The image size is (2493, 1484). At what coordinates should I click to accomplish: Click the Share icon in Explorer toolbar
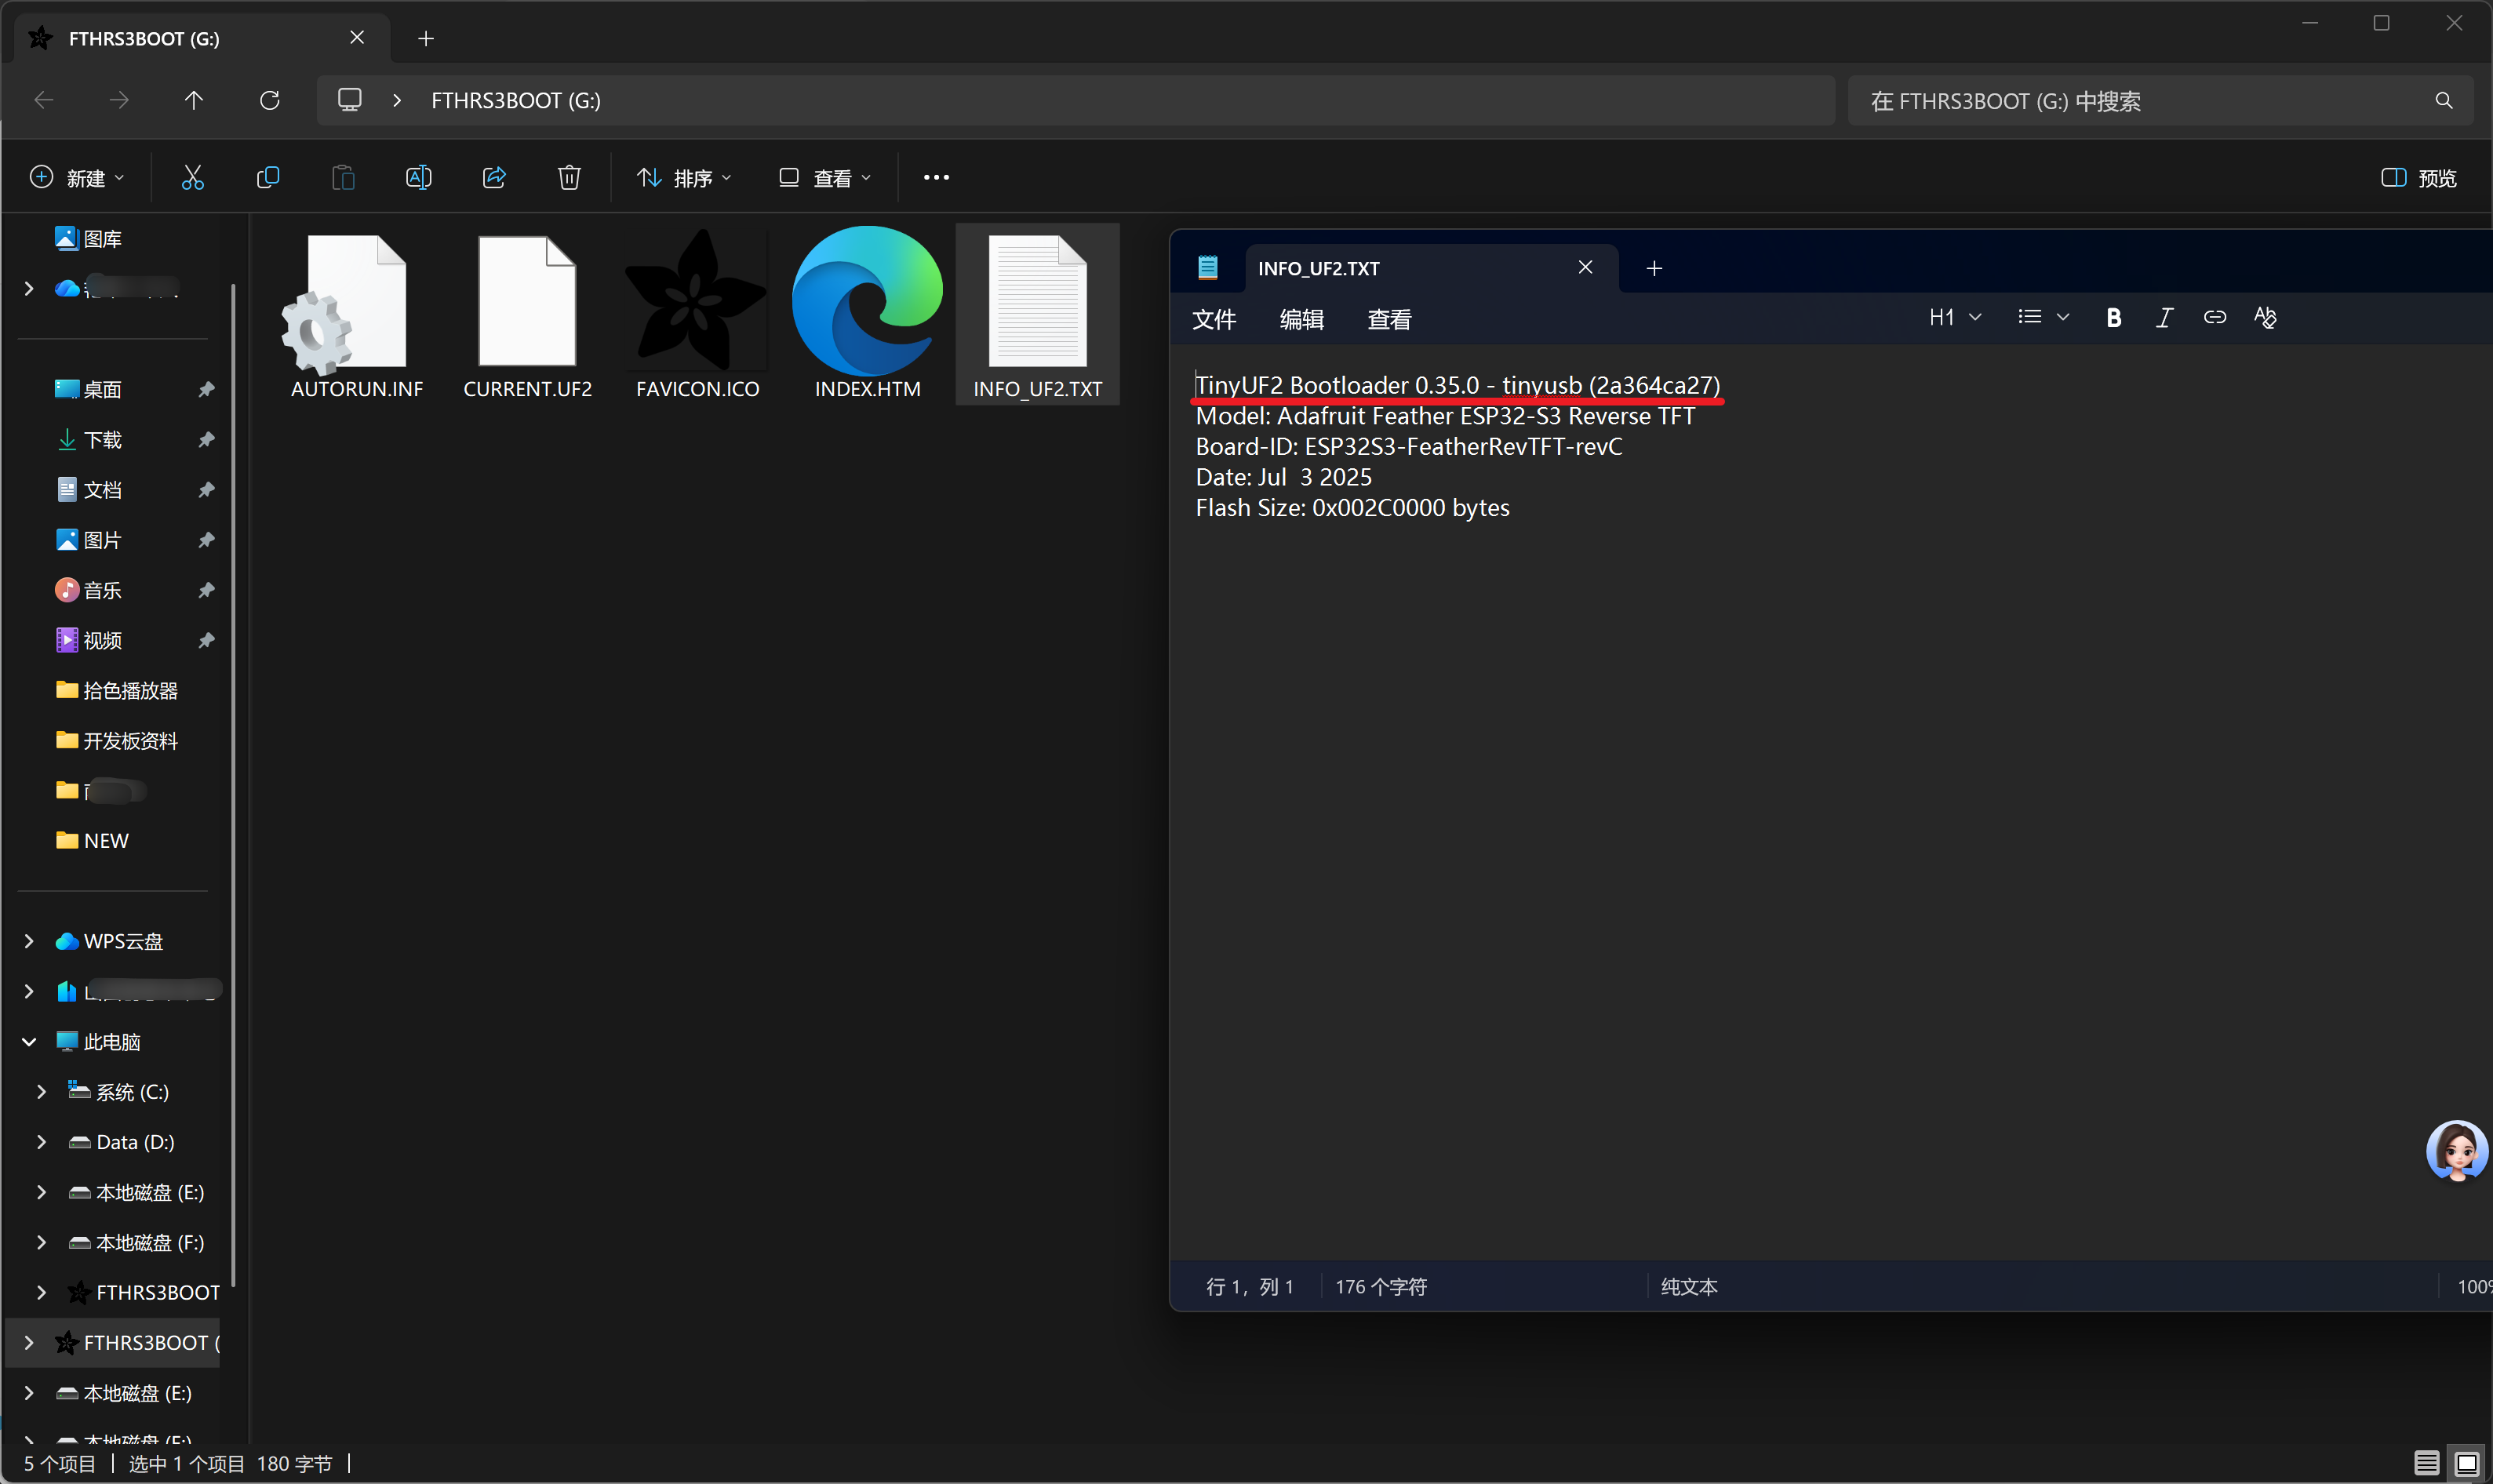click(x=494, y=178)
